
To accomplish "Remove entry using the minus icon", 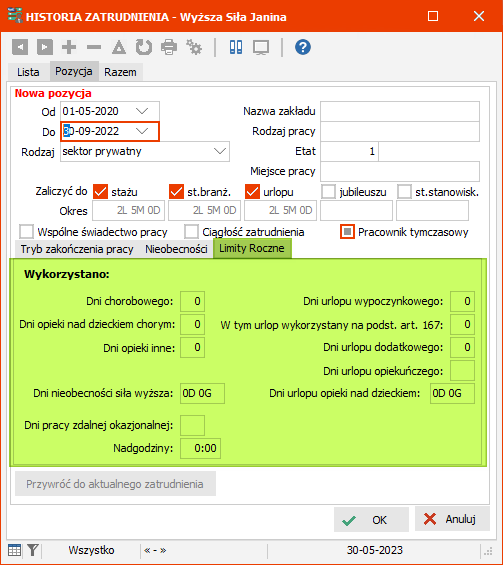I will (94, 47).
